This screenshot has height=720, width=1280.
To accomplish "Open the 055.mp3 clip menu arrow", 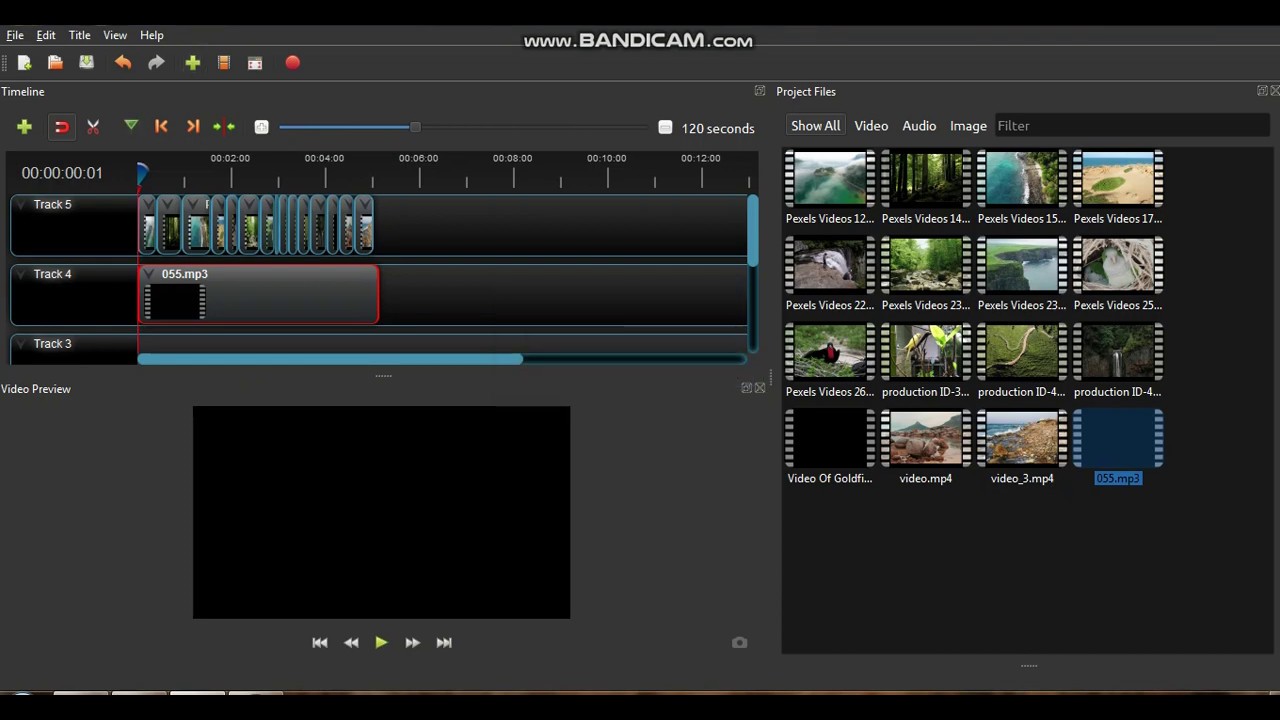I will [x=149, y=274].
